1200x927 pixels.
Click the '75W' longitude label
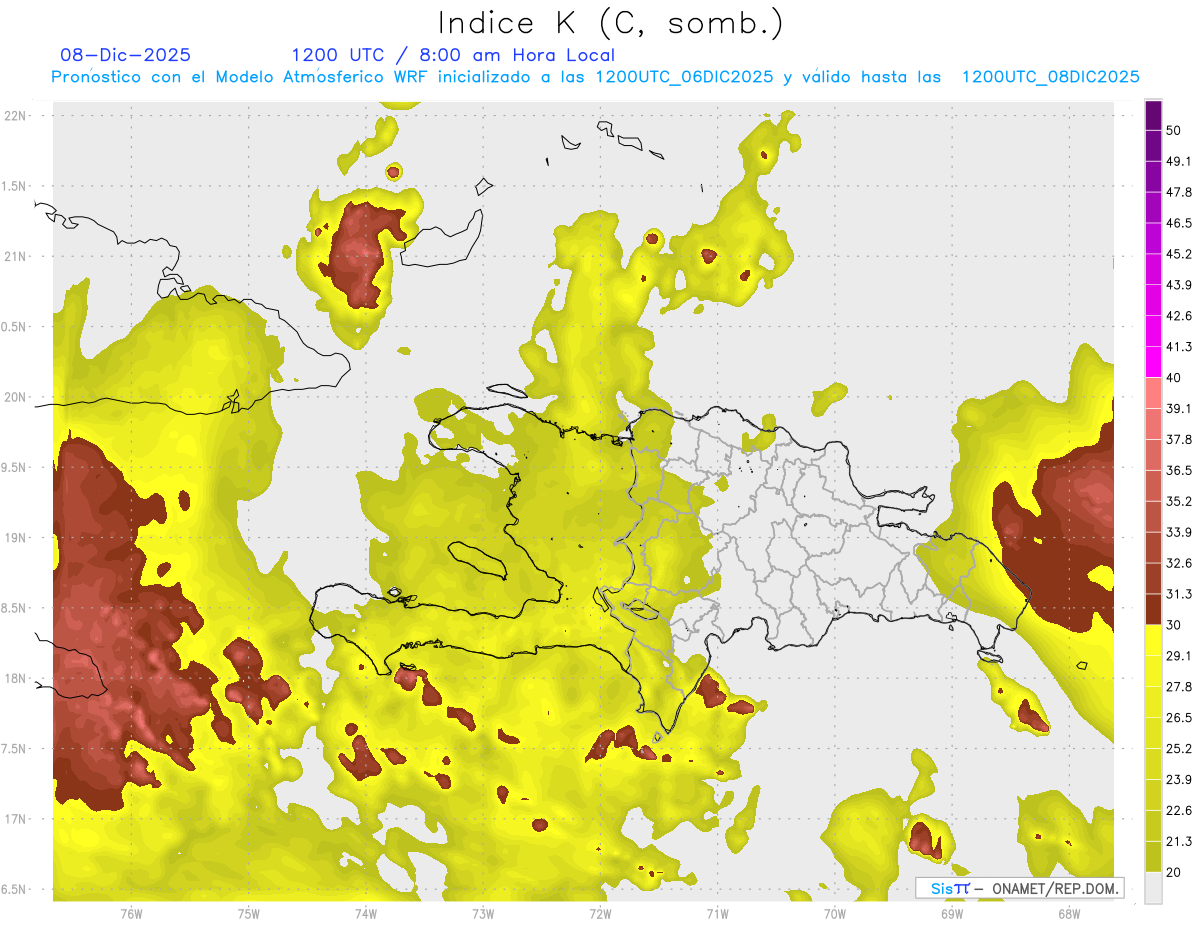click(x=248, y=914)
